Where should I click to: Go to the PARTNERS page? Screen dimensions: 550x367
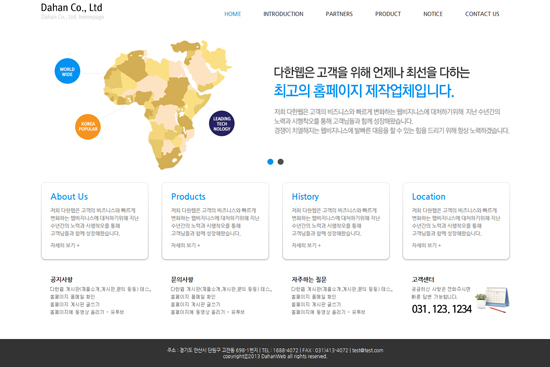tap(339, 14)
